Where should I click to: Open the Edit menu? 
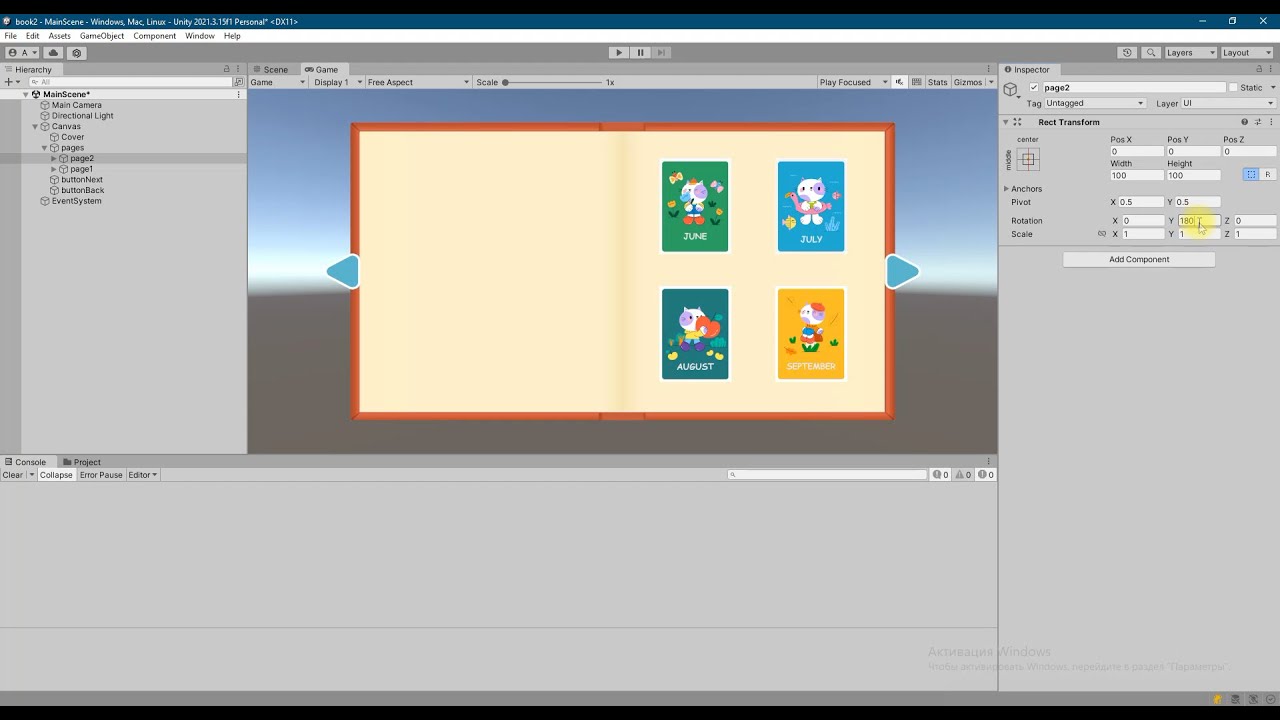33,36
